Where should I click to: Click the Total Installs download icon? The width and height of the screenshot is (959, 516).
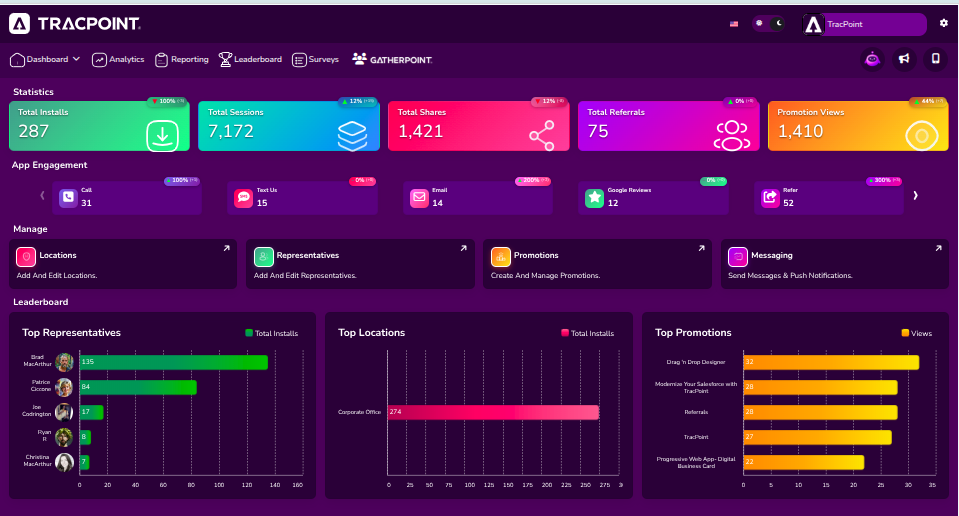coord(163,136)
